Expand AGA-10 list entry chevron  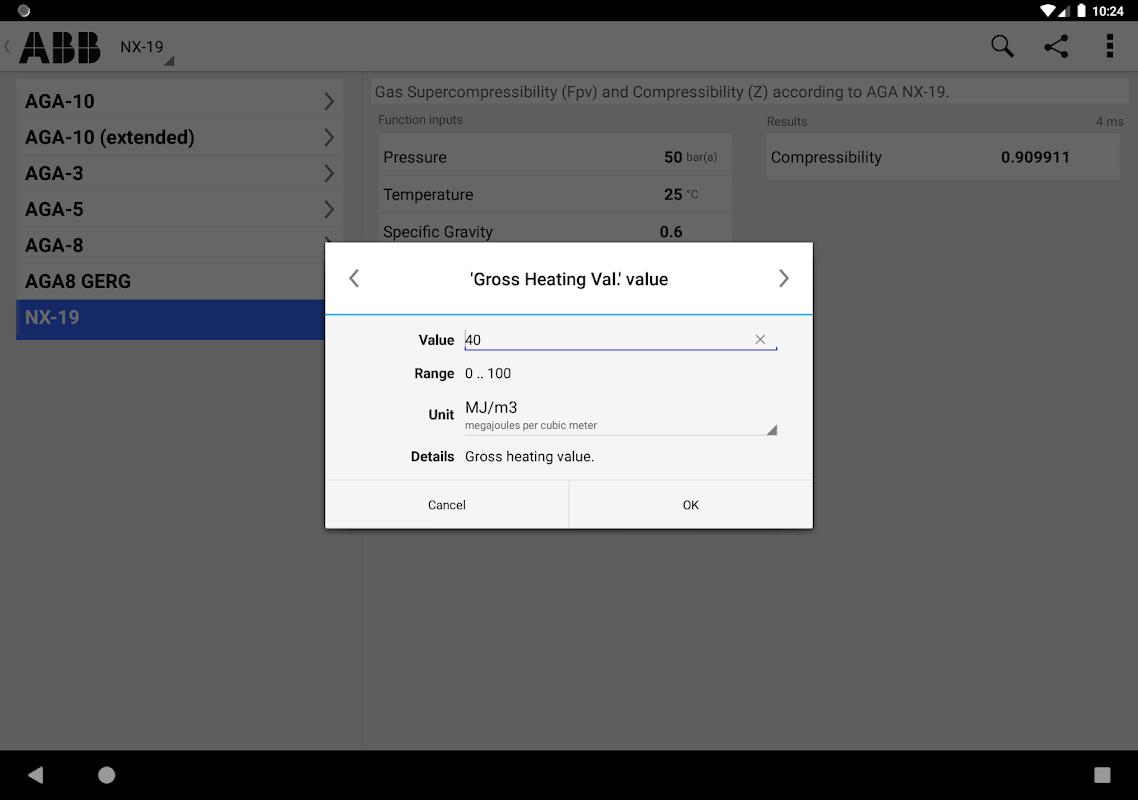pos(329,101)
